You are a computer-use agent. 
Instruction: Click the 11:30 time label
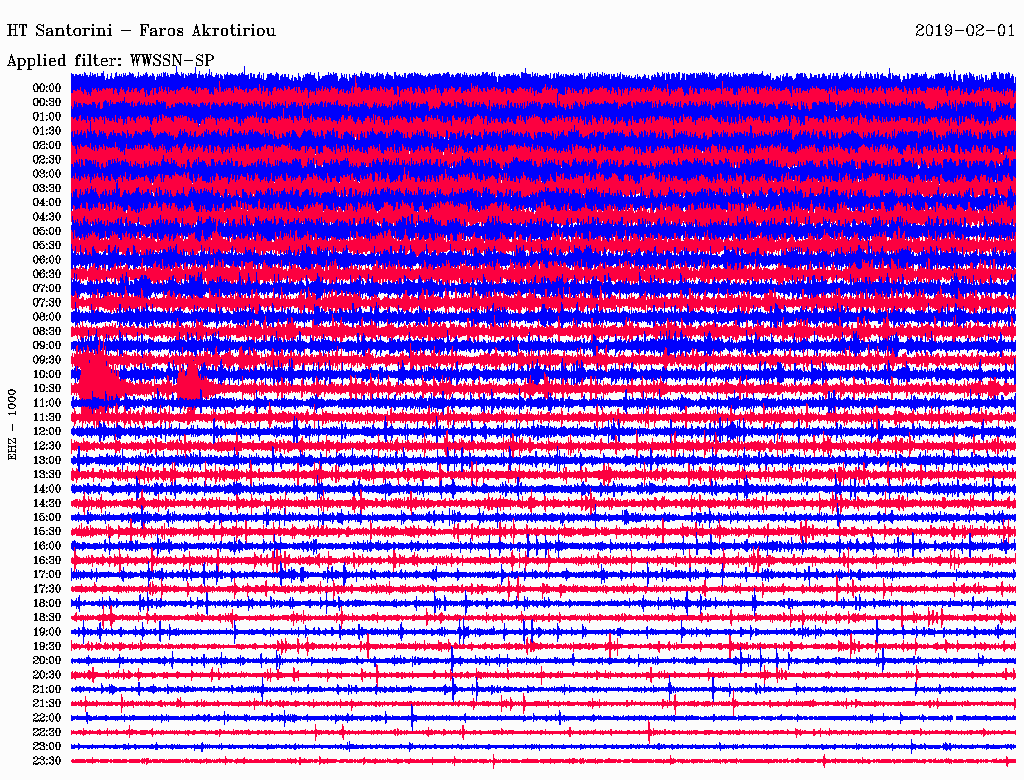click(47, 417)
